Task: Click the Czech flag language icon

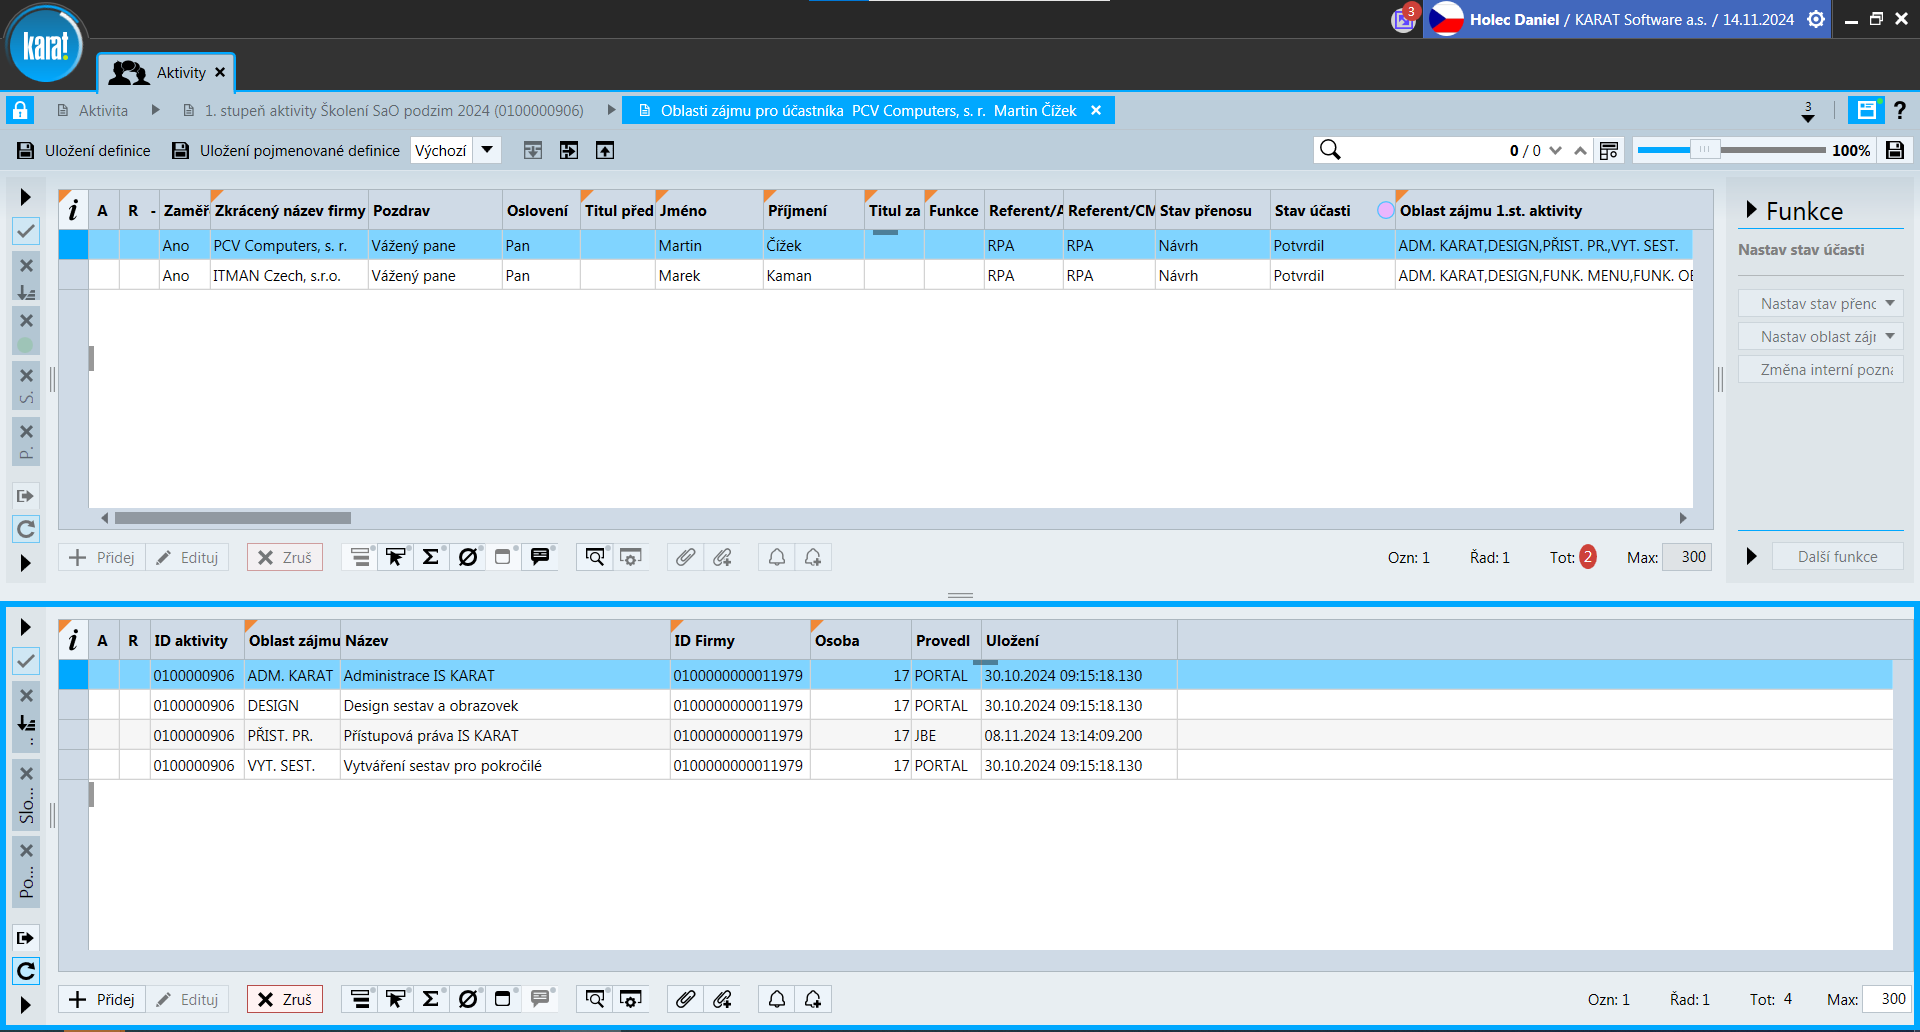Action: click(x=1446, y=19)
